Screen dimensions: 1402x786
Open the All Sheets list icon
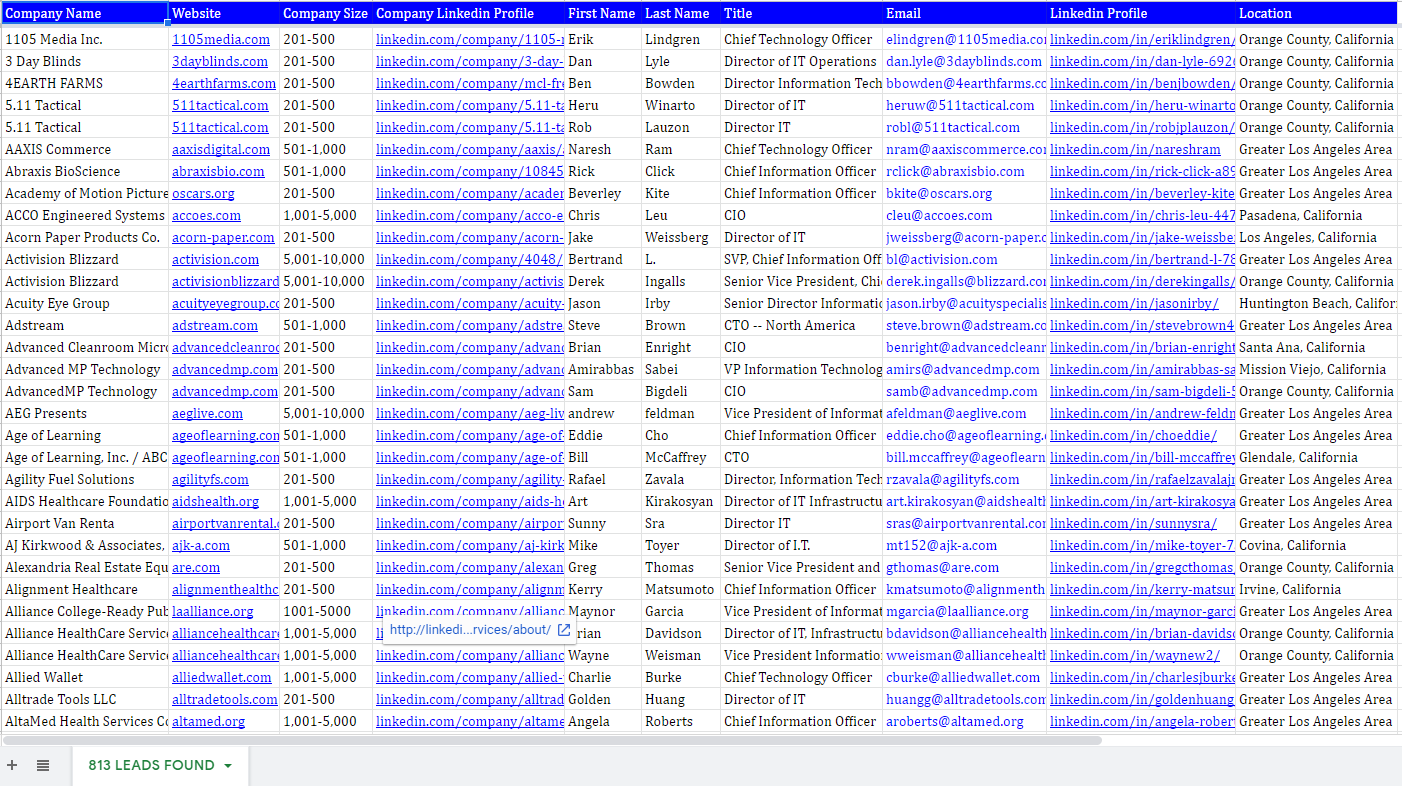click(x=43, y=765)
